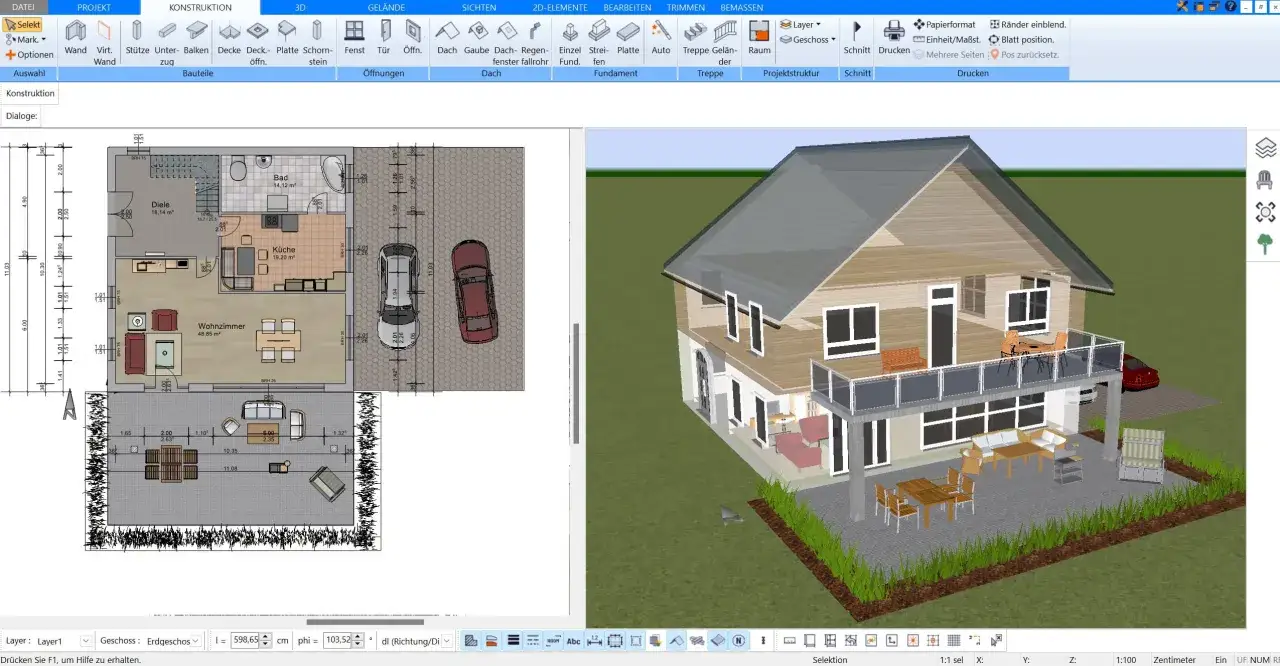Open the DATEI menu
Screen dimensions: 1280x666
(x=22, y=7)
